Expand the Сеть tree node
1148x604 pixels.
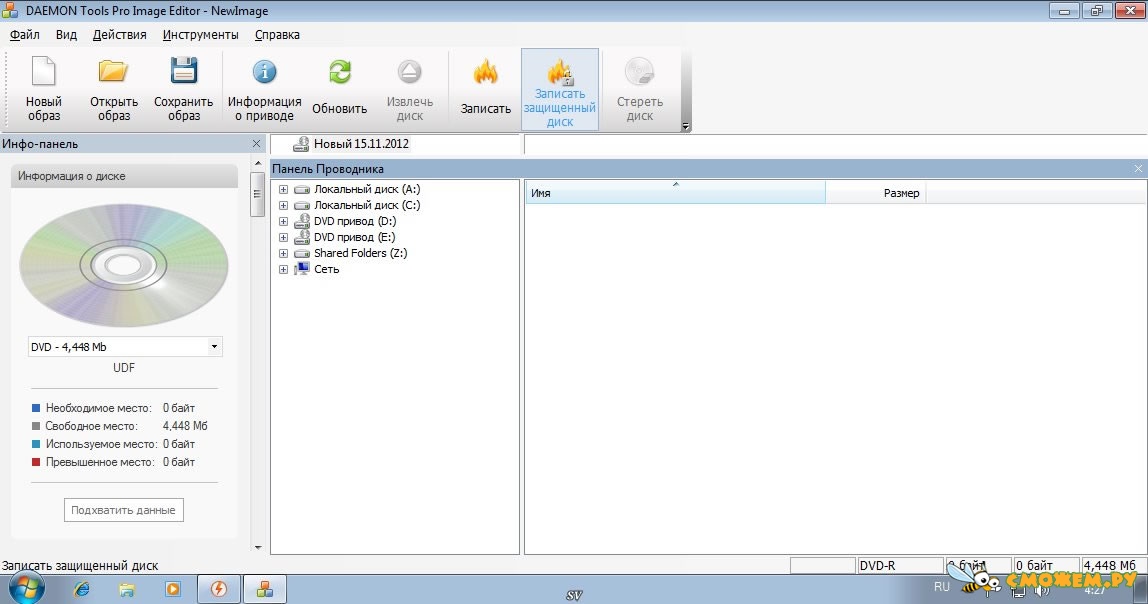click(283, 269)
